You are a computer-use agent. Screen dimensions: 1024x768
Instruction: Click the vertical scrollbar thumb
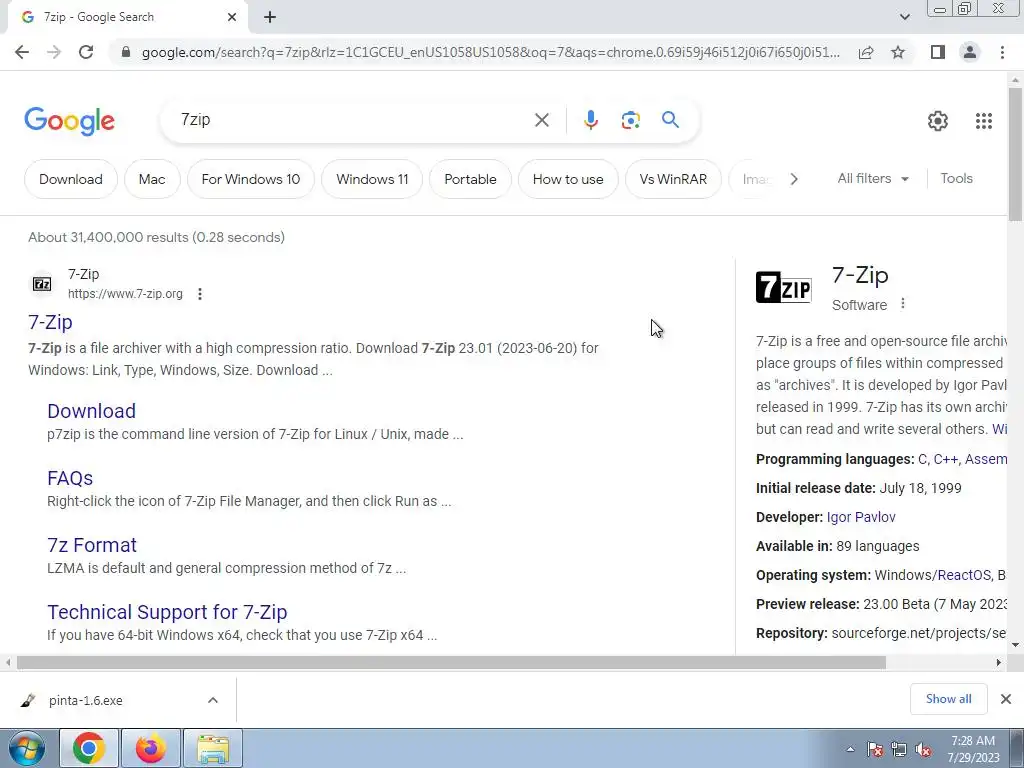click(x=1015, y=154)
